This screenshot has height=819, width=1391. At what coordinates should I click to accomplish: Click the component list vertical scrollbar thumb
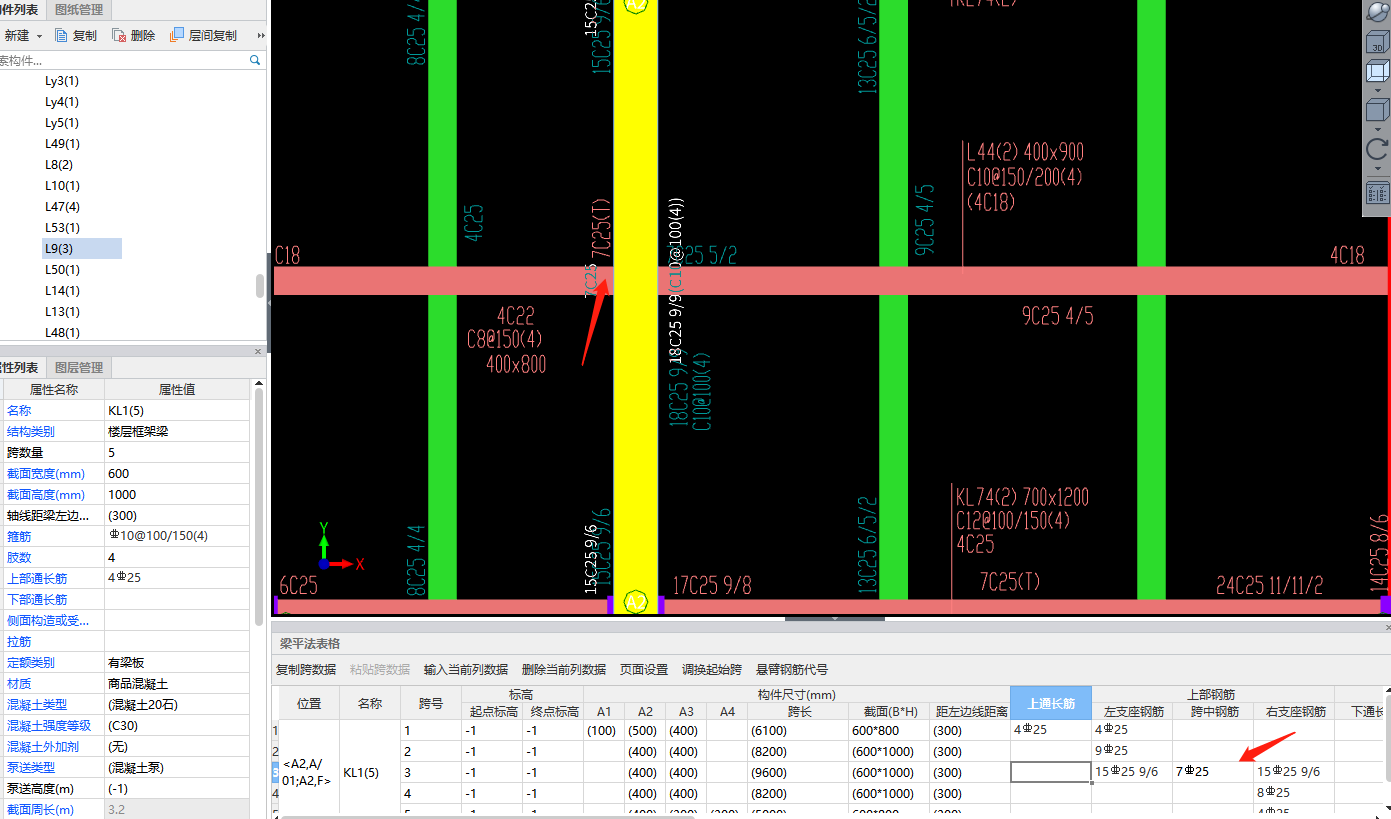[260, 286]
